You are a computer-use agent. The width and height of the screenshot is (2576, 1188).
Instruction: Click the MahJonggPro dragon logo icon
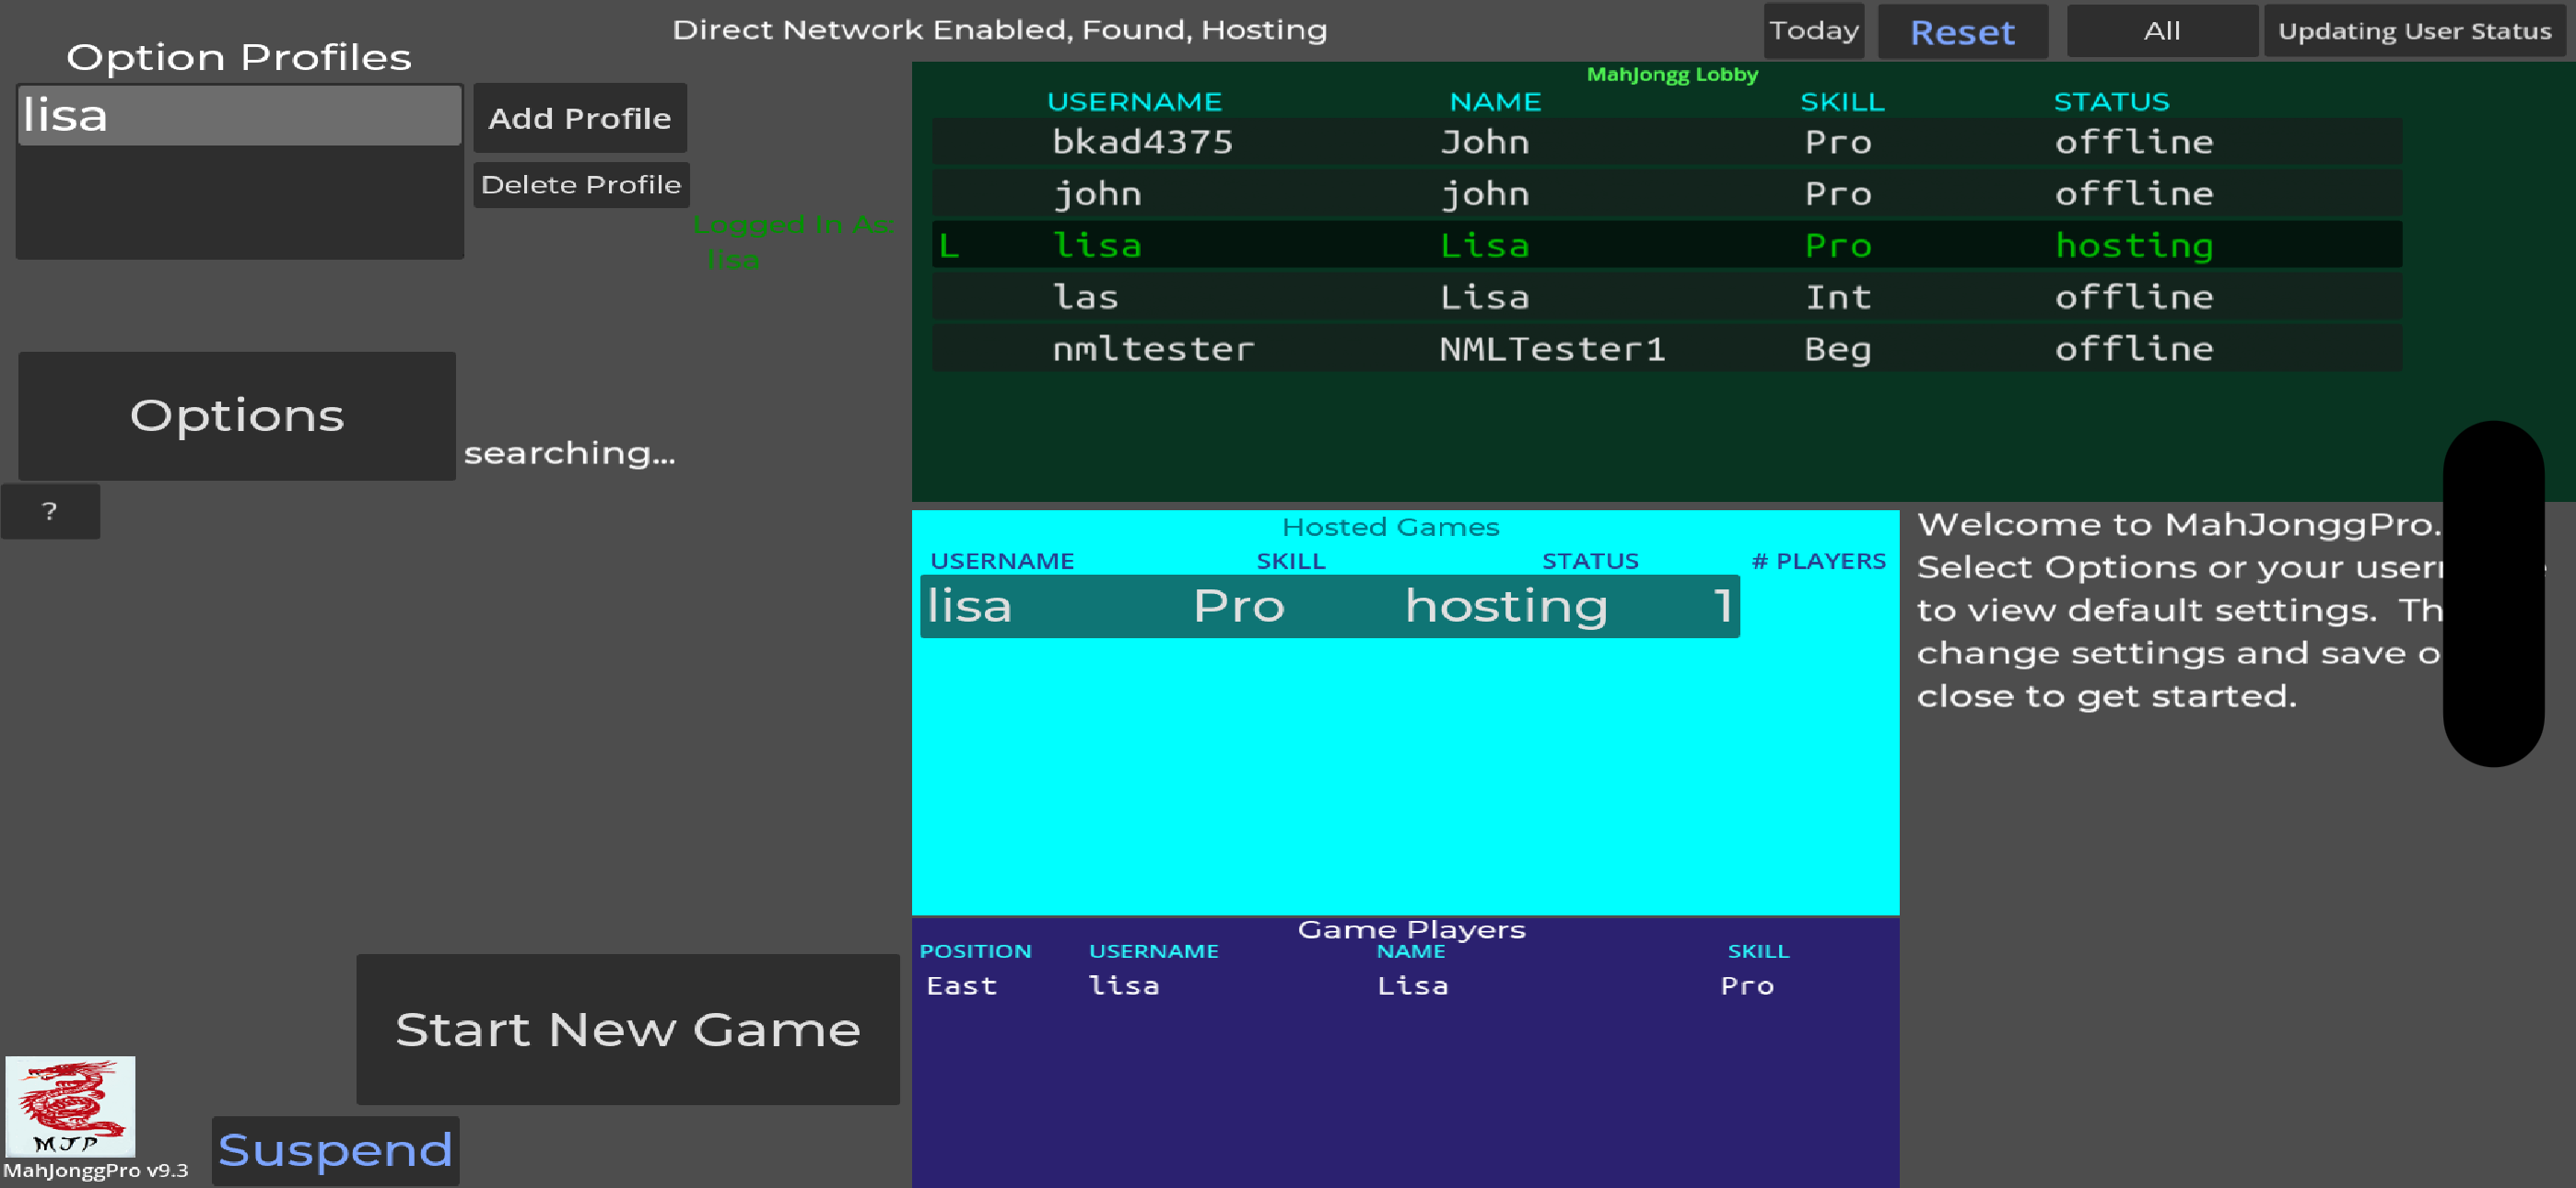[70, 1106]
